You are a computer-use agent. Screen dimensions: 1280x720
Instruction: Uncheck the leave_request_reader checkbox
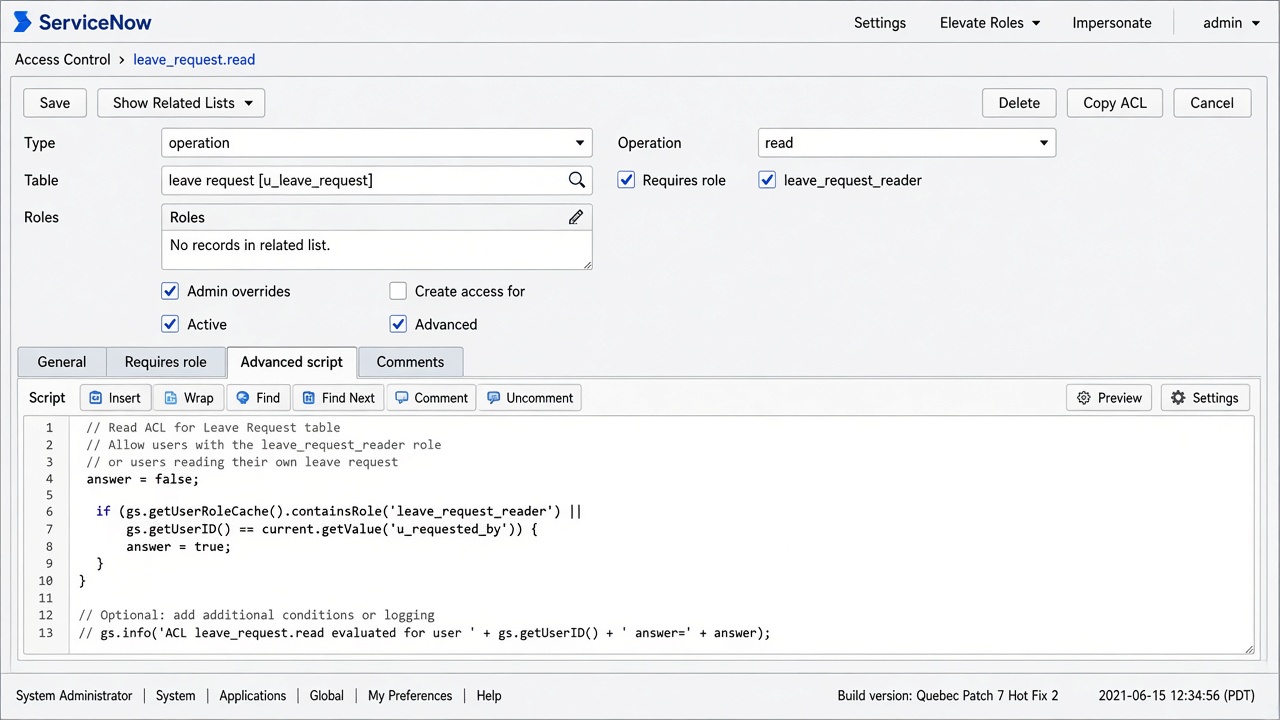[x=767, y=180]
